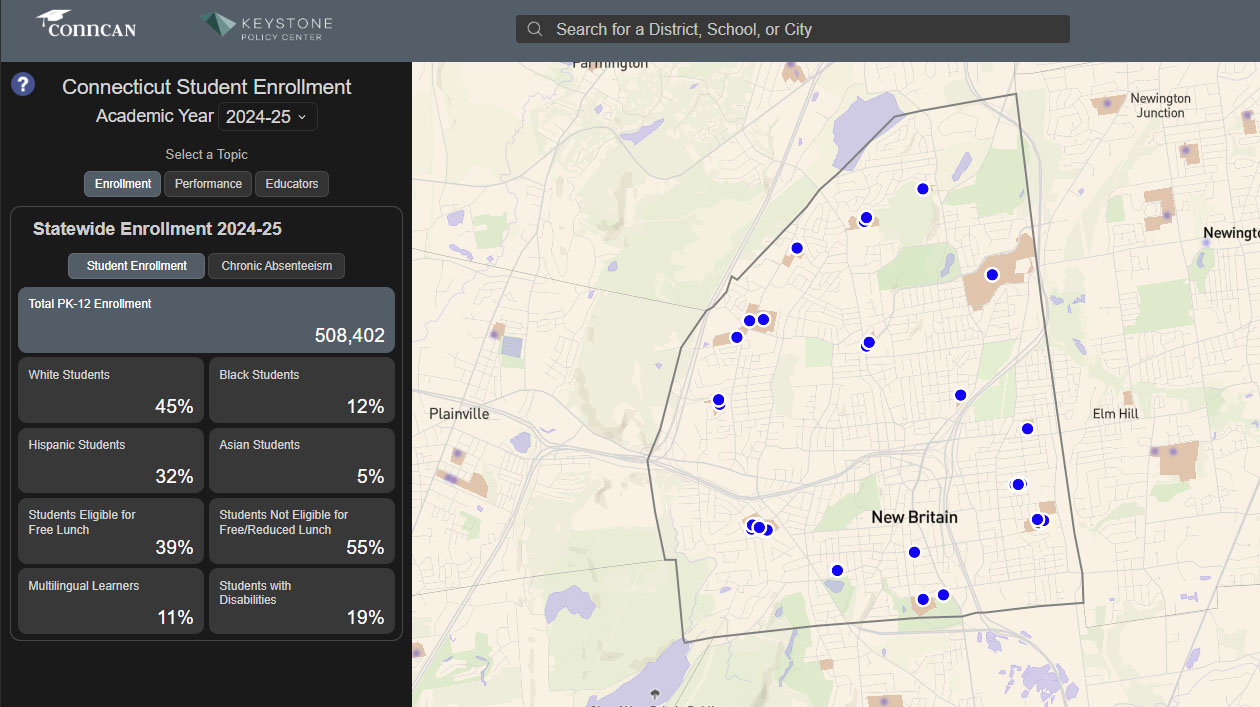Open the Academic Year 2024-25 dropdown

pos(267,117)
